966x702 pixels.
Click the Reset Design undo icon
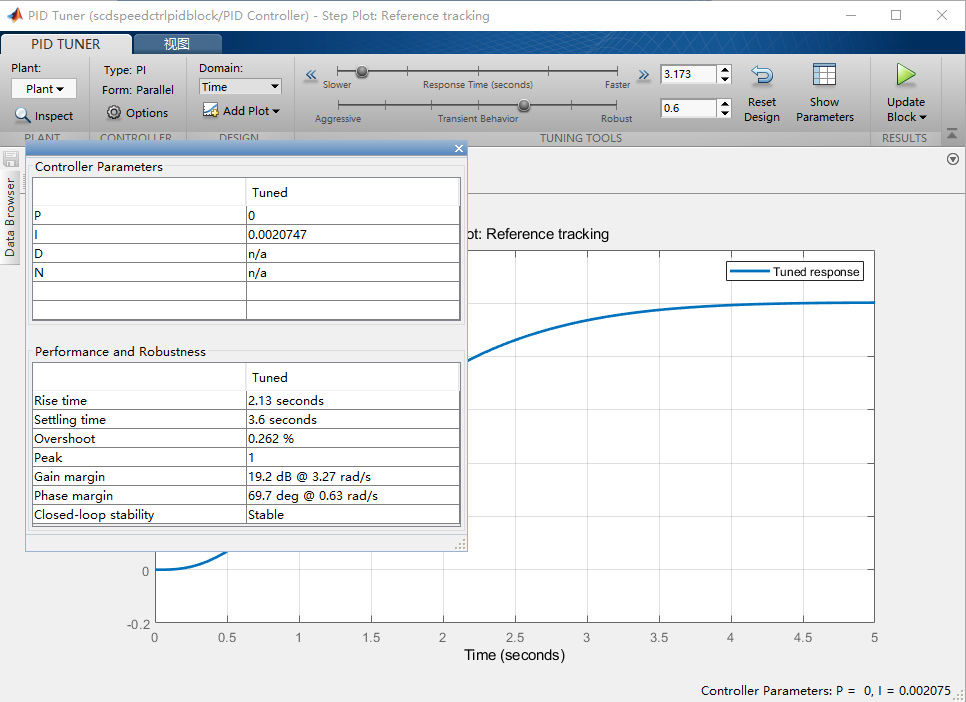tap(761, 74)
